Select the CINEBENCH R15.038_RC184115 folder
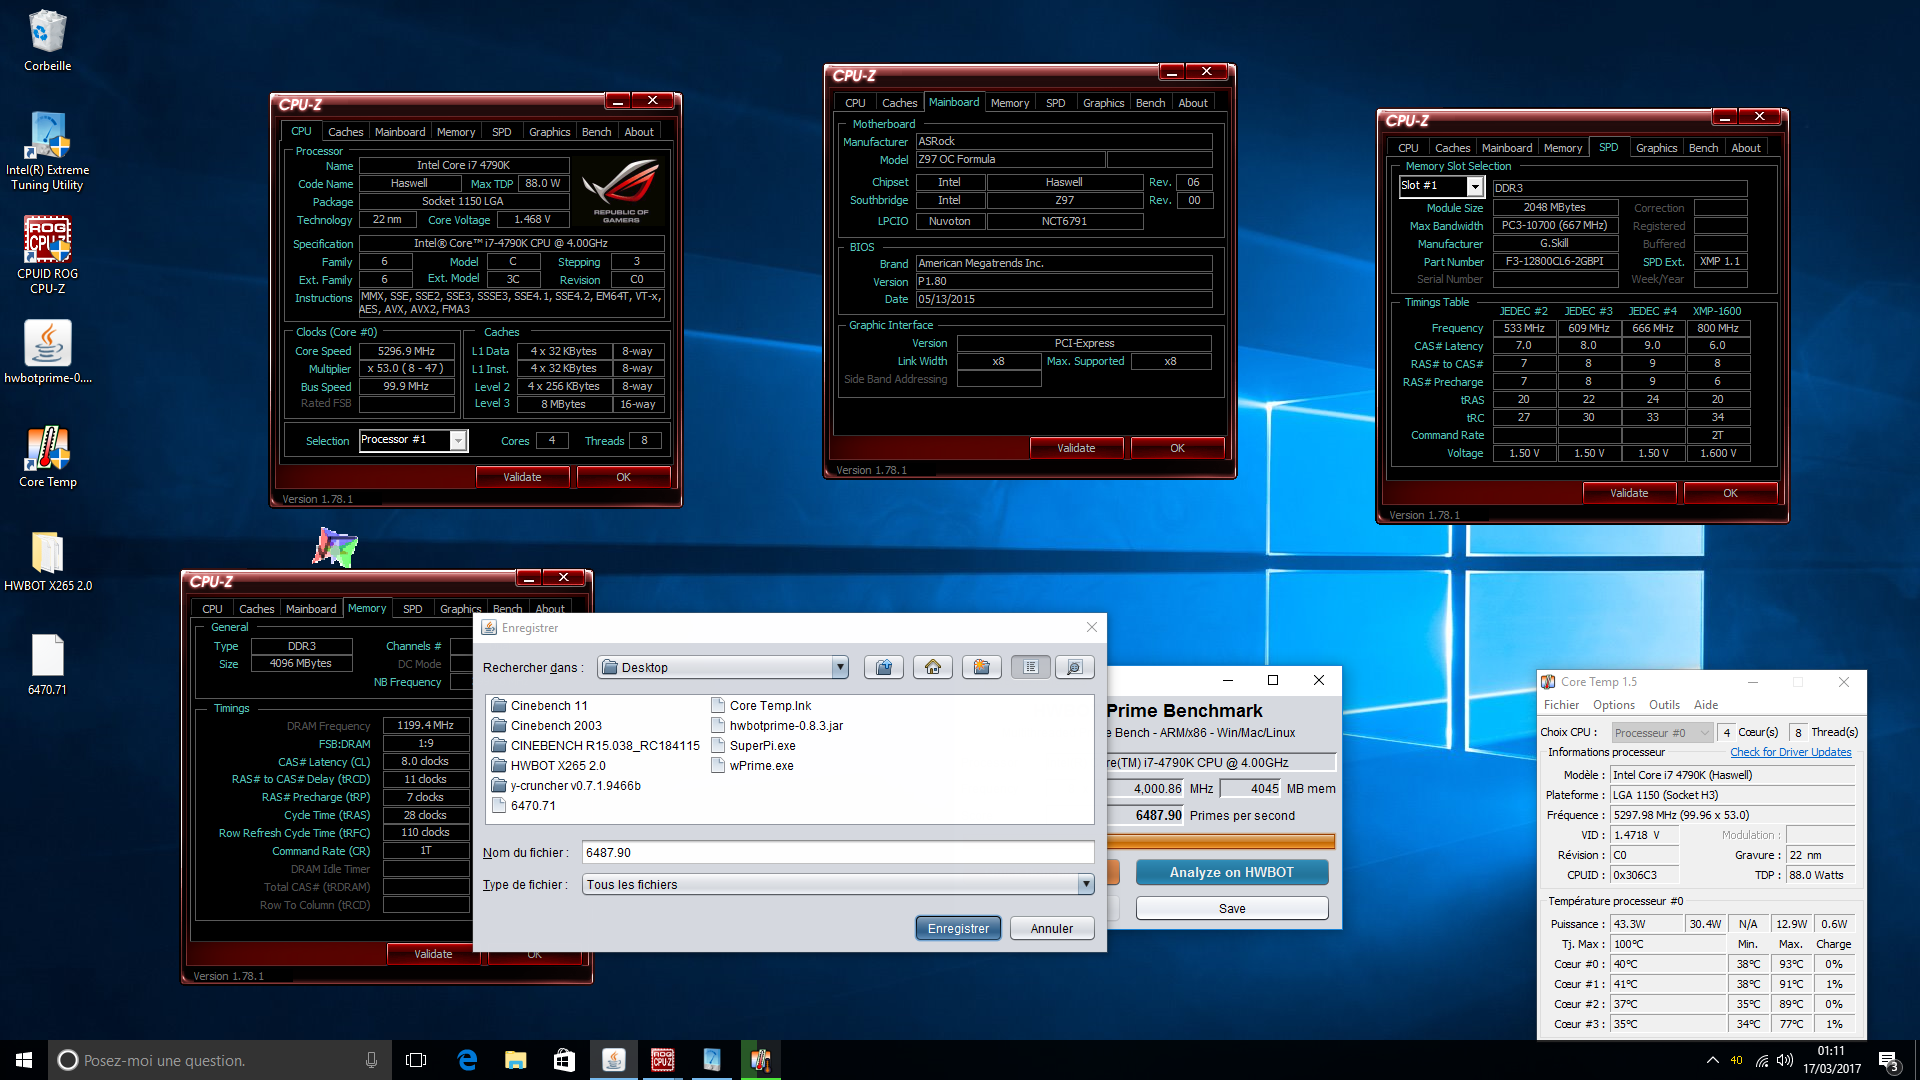The image size is (1920, 1080). click(596, 745)
